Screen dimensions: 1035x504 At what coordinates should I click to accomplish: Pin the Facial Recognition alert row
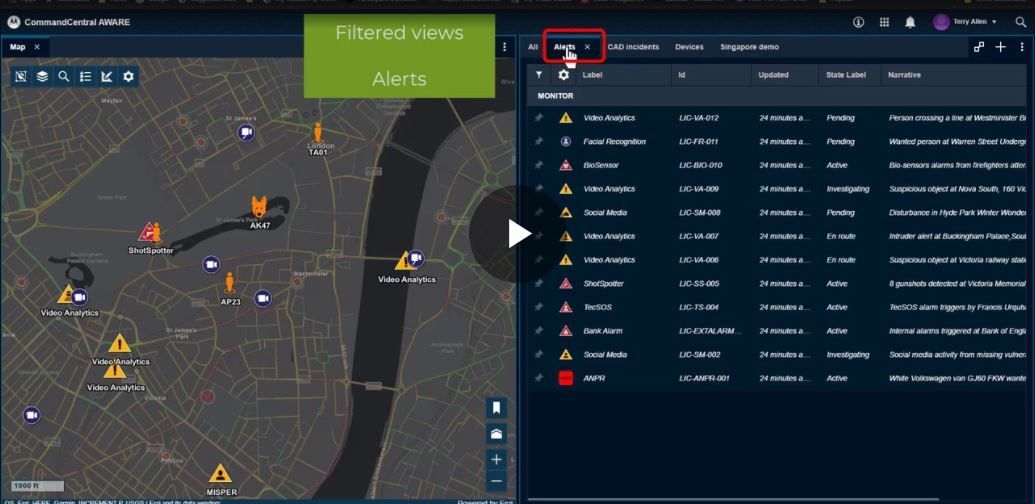click(538, 142)
